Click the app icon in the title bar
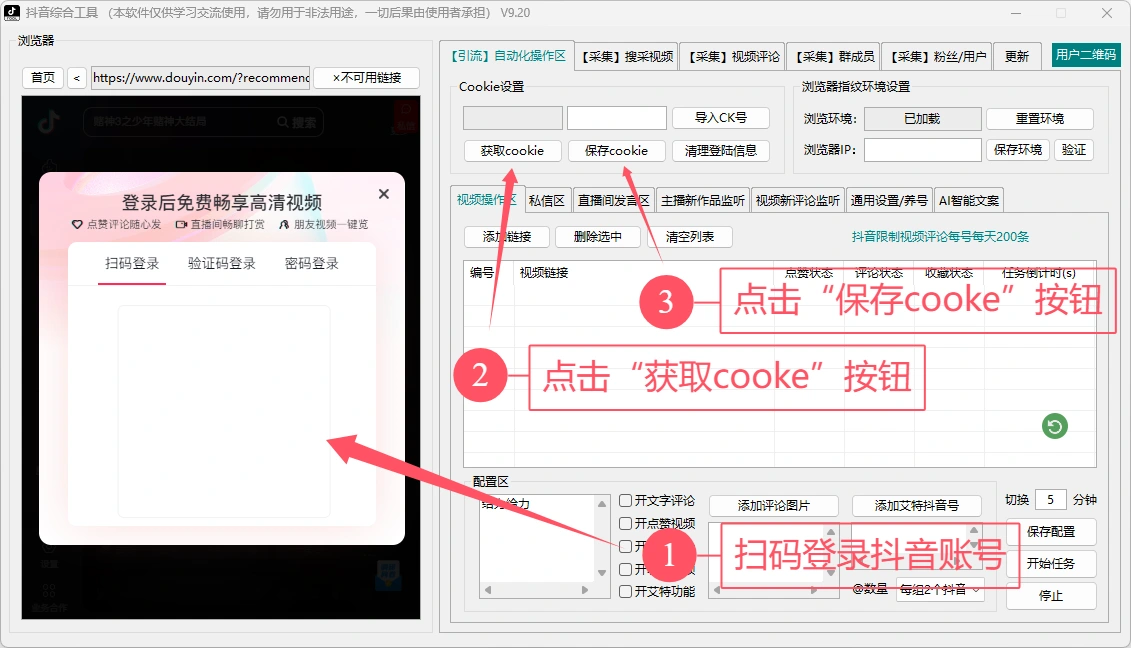Screen dimensions: 1131x648 pyautogui.click(x=12, y=12)
